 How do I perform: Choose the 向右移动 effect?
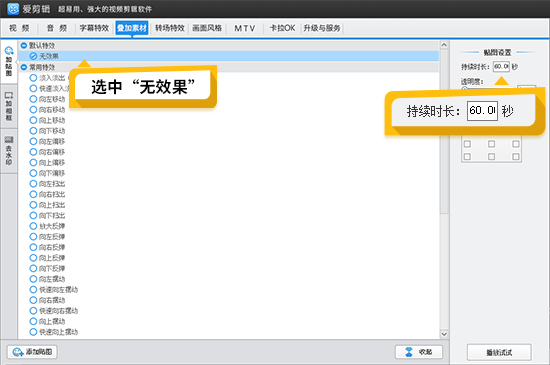tap(47, 110)
